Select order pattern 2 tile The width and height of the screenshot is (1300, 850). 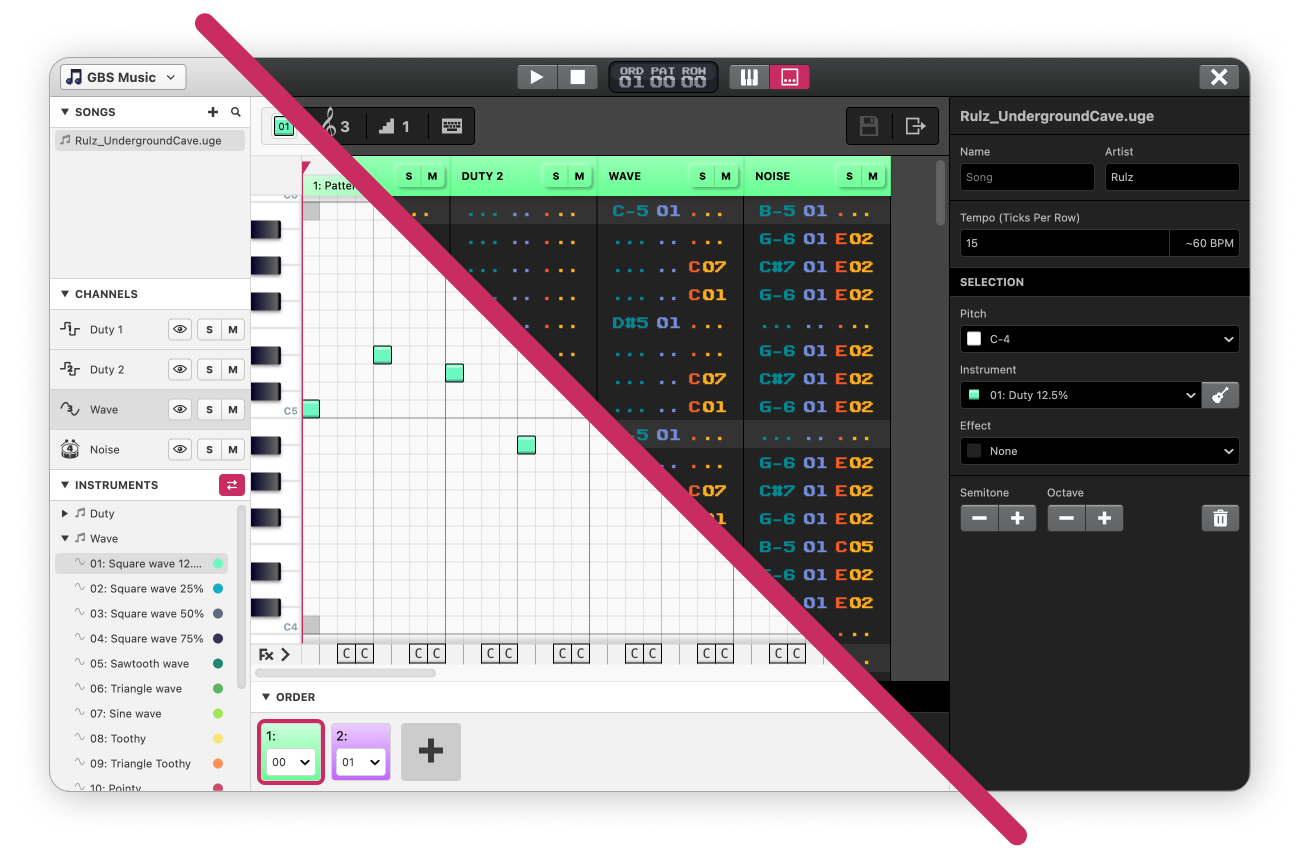tap(360, 751)
